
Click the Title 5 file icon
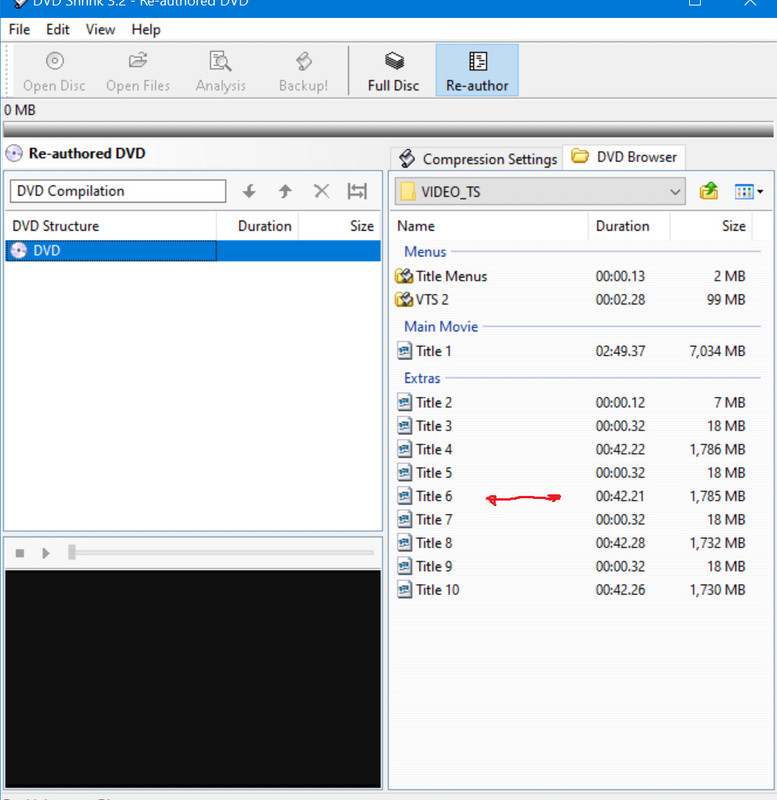tap(405, 473)
